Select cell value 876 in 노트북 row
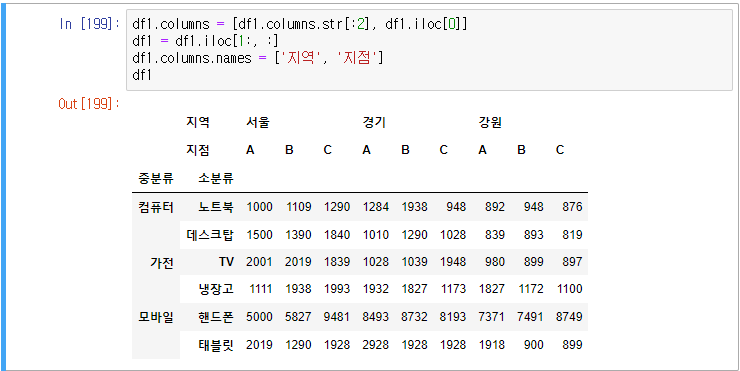The width and height of the screenshot is (740, 371). pyautogui.click(x=572, y=207)
